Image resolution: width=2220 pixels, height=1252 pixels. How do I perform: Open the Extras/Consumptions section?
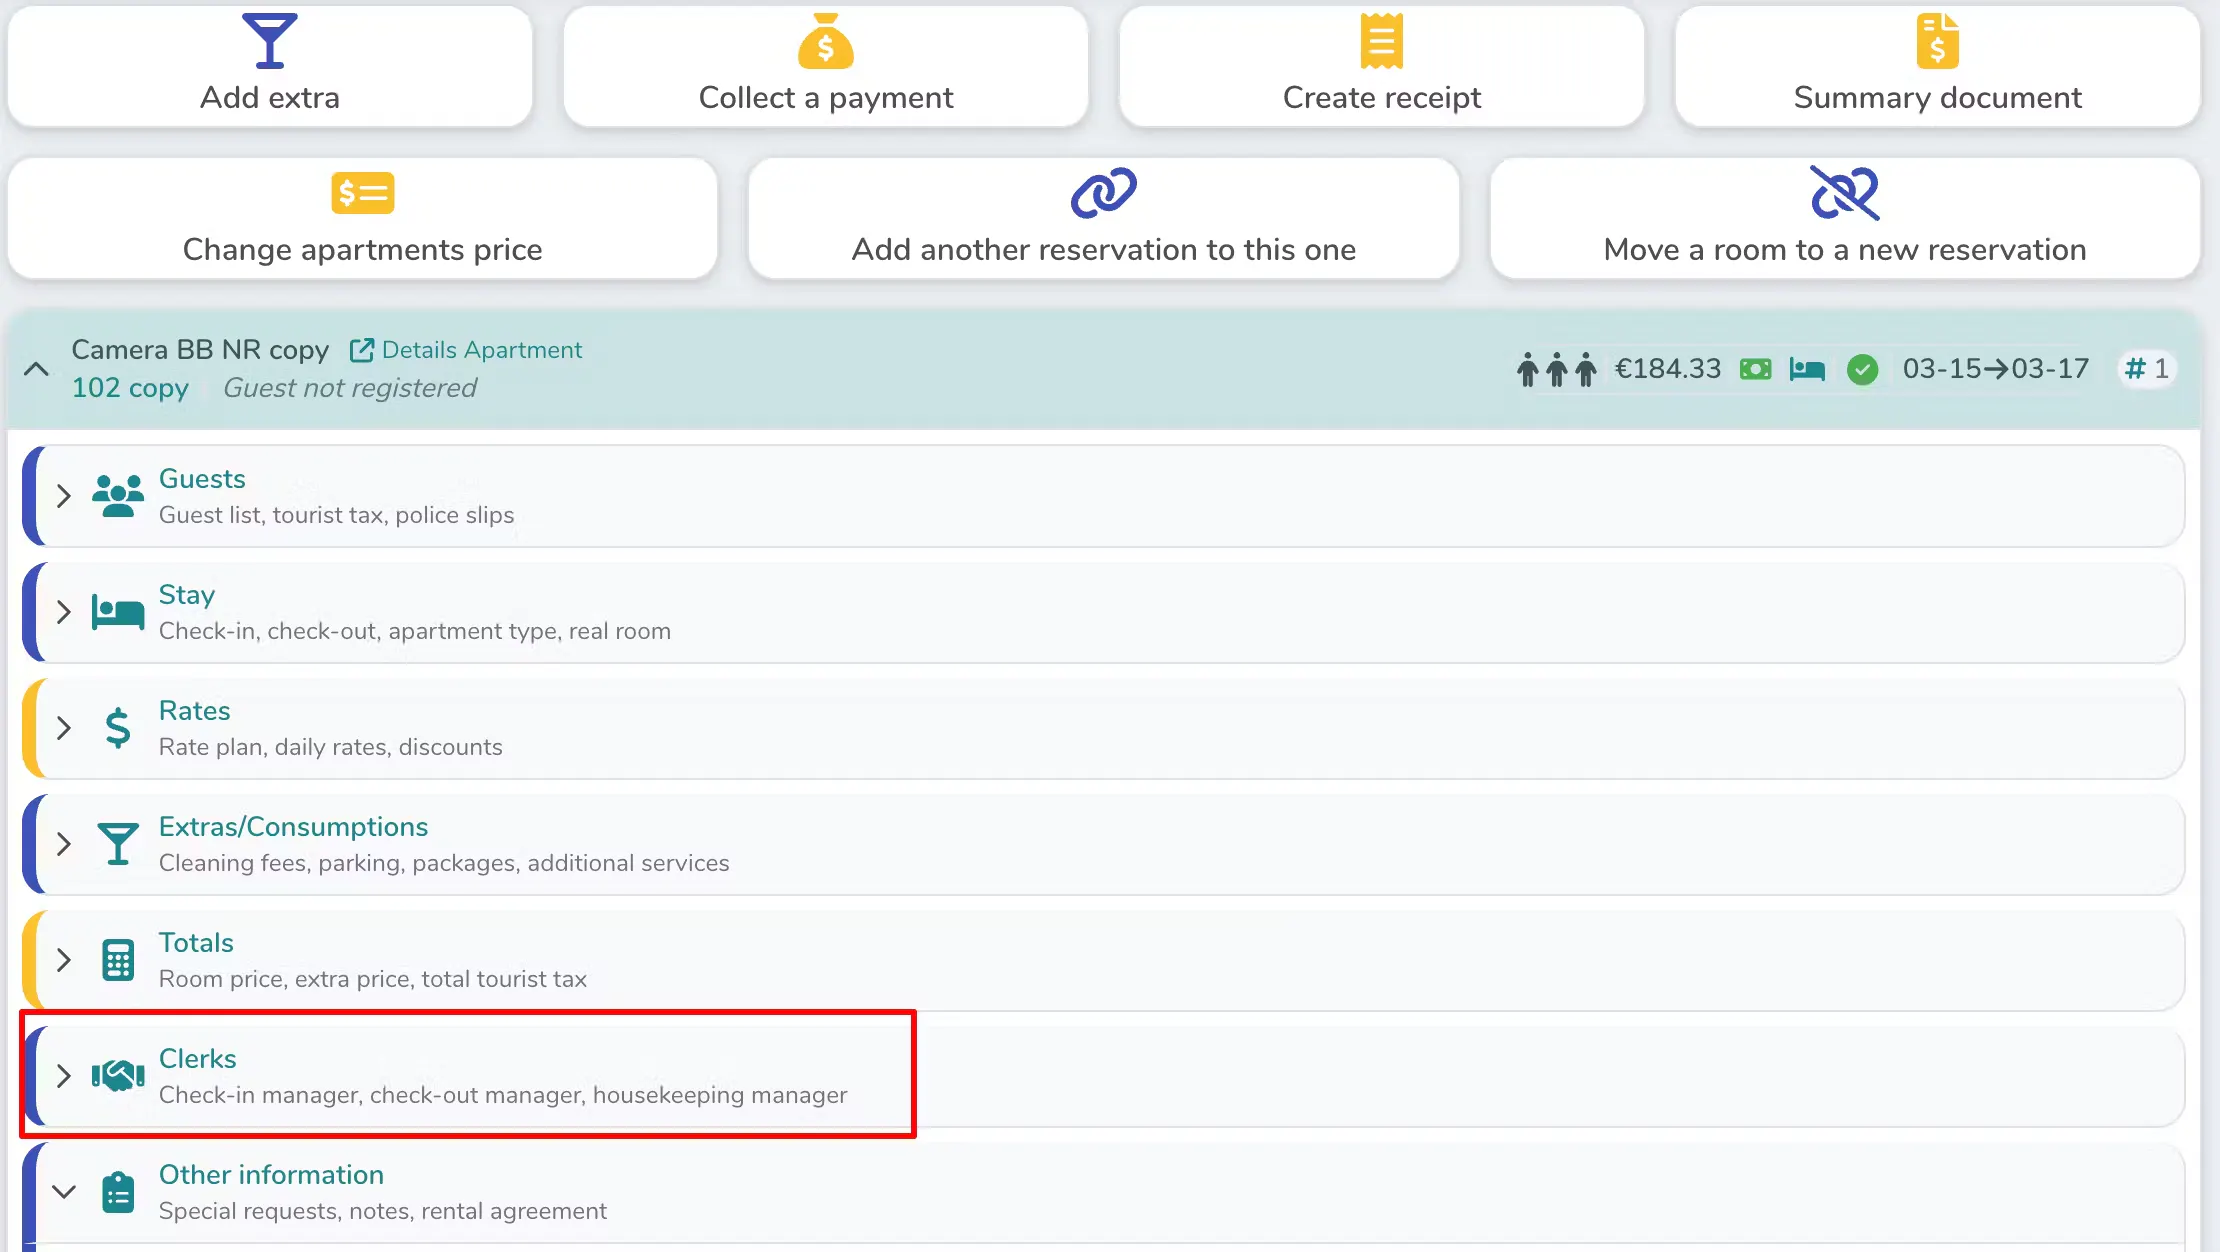pyautogui.click(x=292, y=827)
